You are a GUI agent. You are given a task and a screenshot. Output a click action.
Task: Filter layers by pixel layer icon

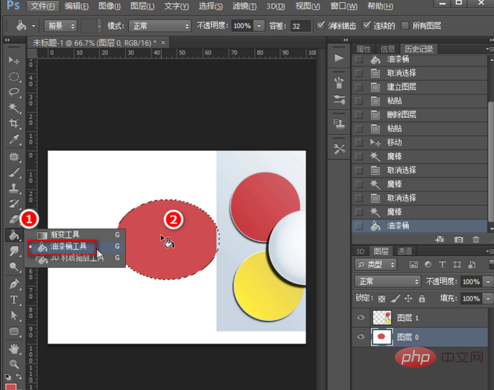[413, 265]
